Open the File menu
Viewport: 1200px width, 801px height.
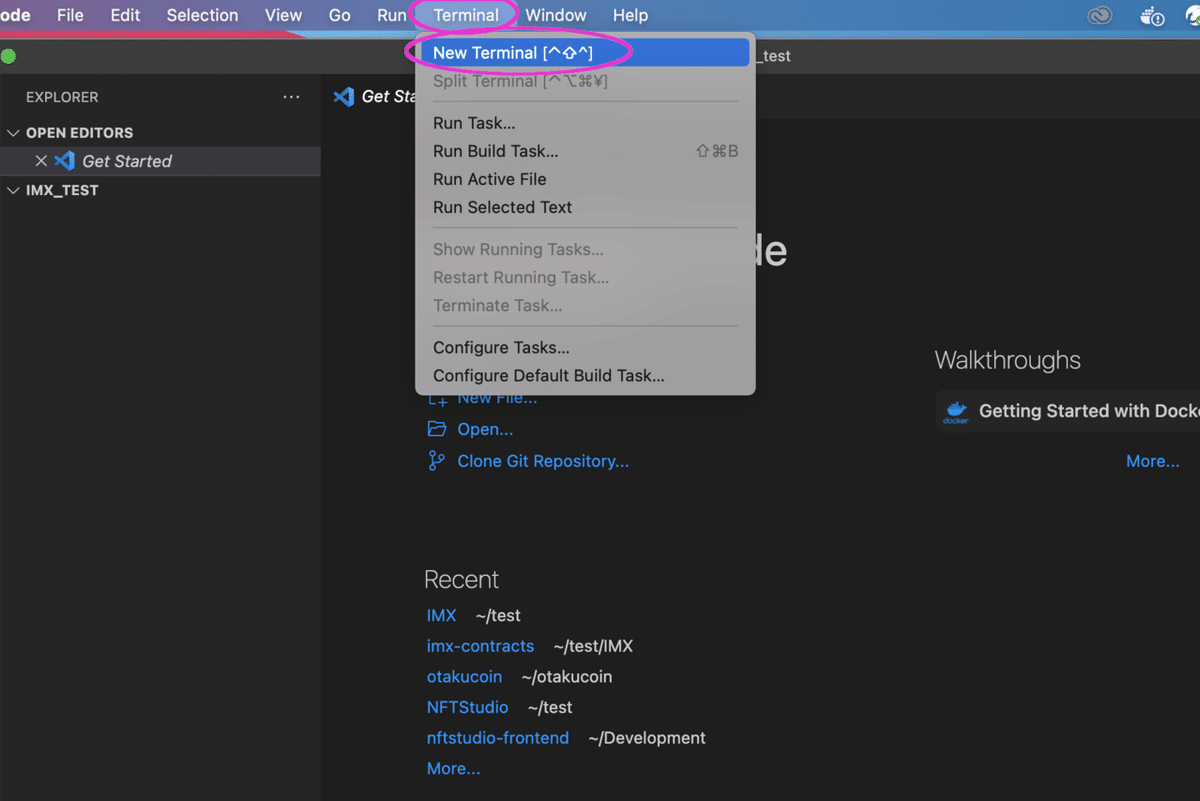coord(70,15)
